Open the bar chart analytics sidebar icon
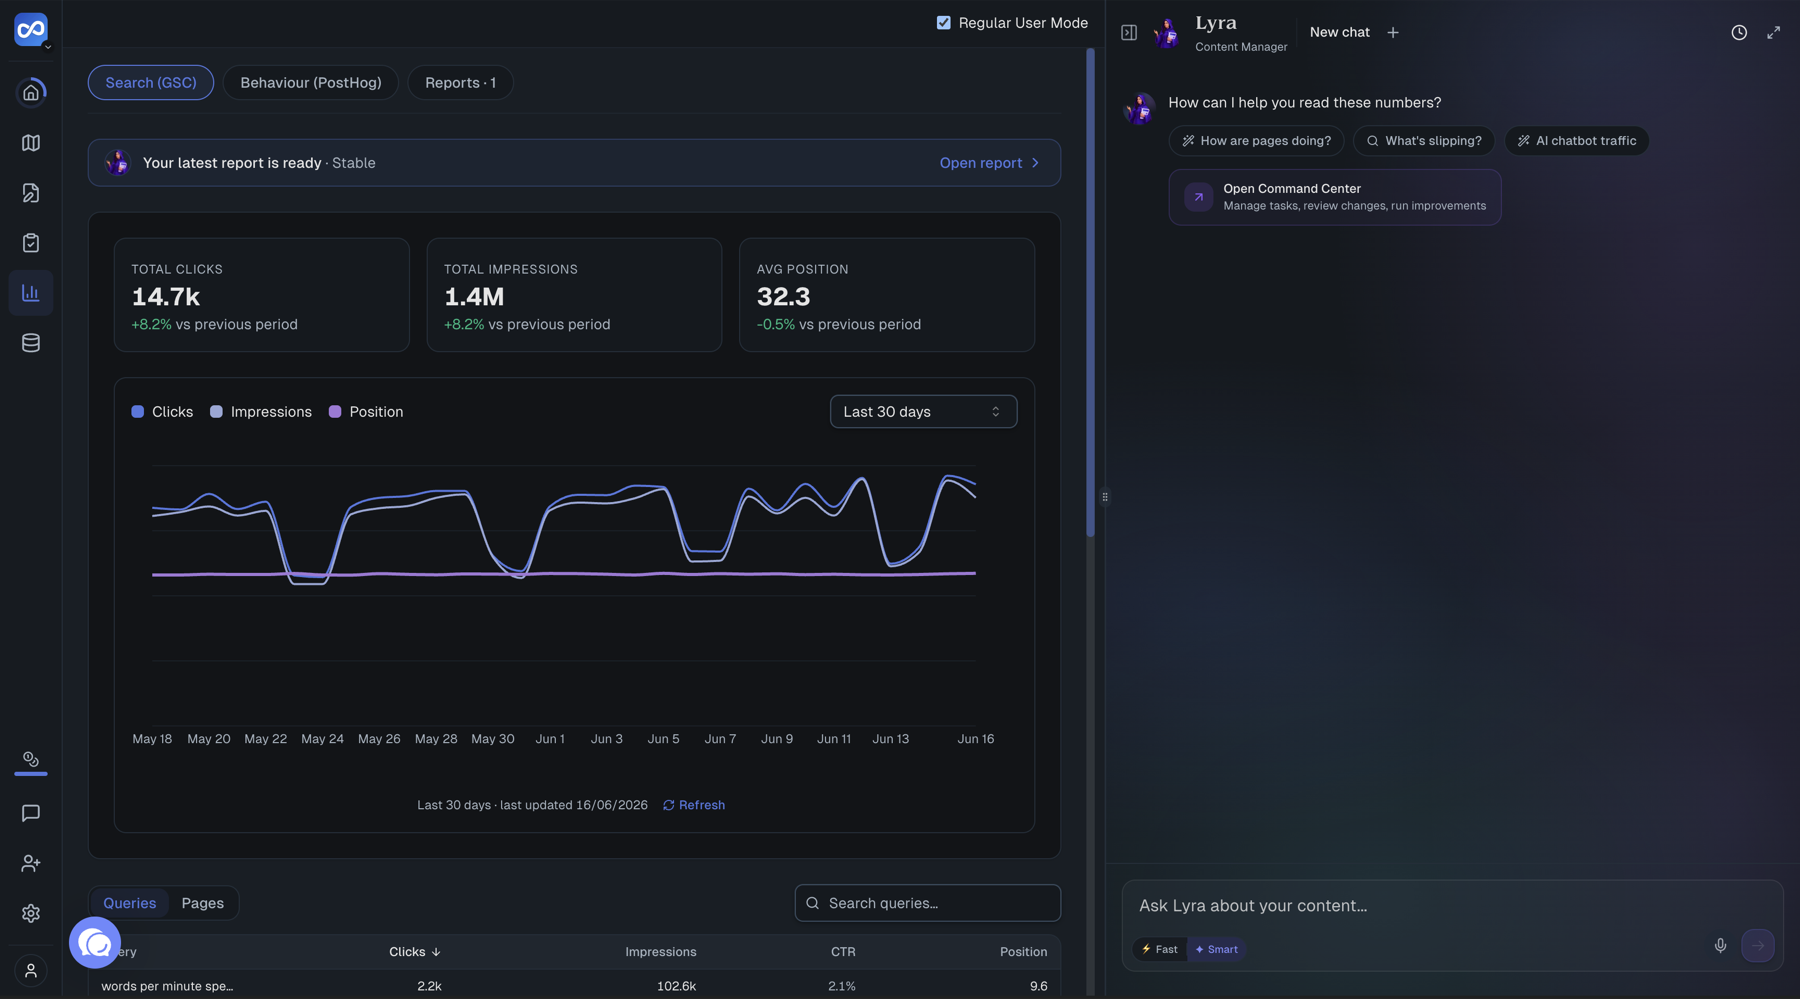Screen dimensions: 1800x999 coord(31,293)
